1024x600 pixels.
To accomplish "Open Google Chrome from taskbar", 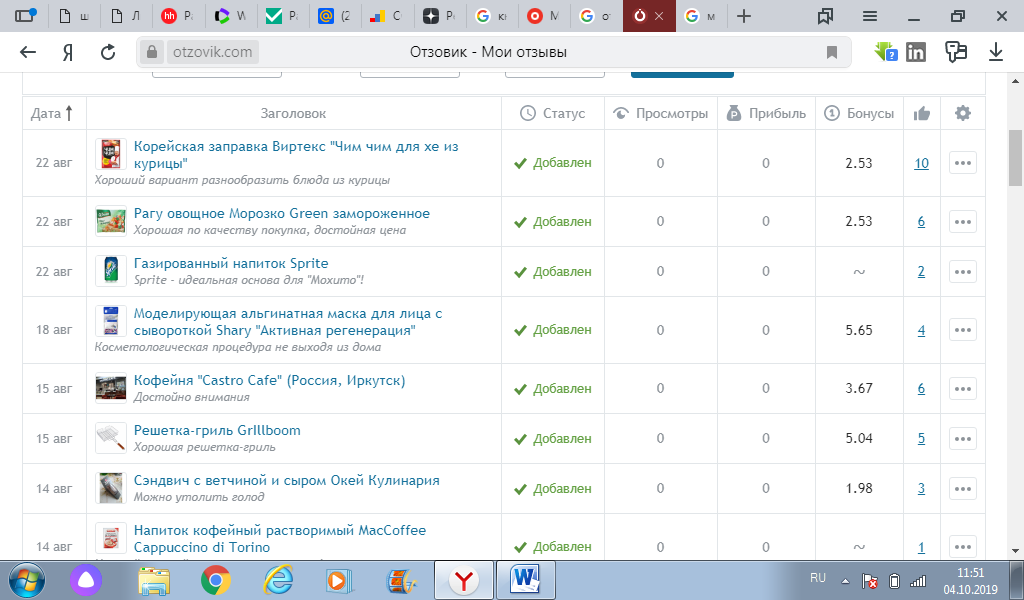I will click(216, 580).
